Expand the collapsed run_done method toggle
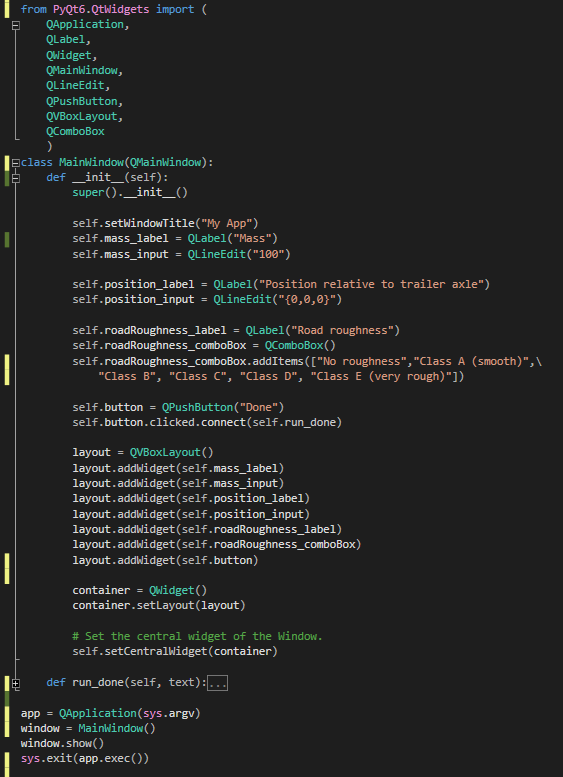This screenshot has height=777, width=563. tap(16, 683)
